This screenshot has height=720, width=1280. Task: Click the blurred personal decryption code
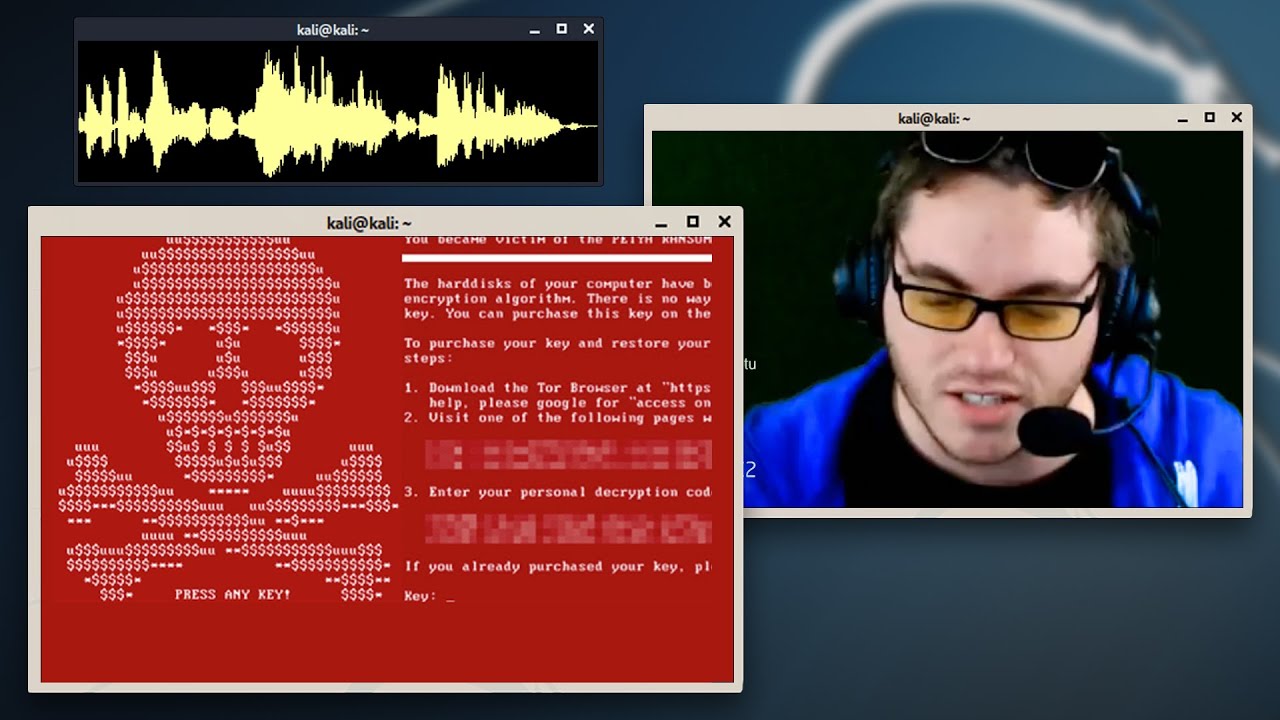[568, 529]
